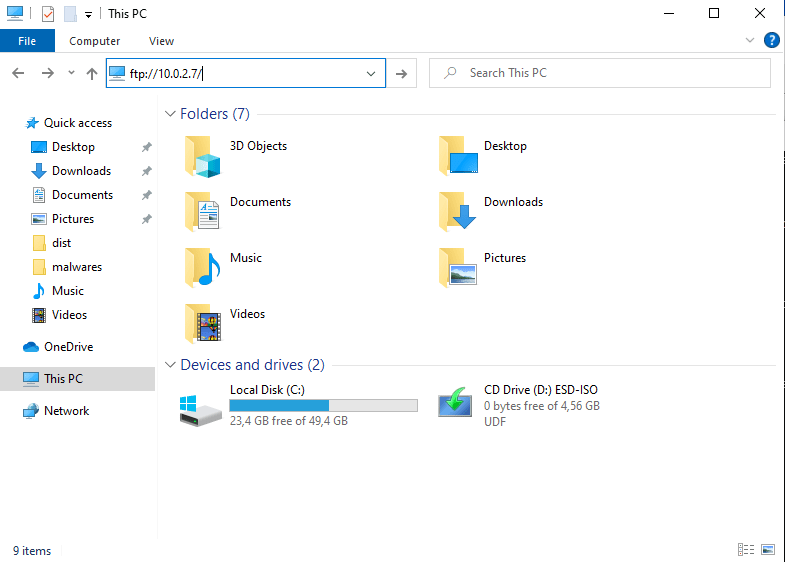Open the Help question mark icon

coord(771,41)
